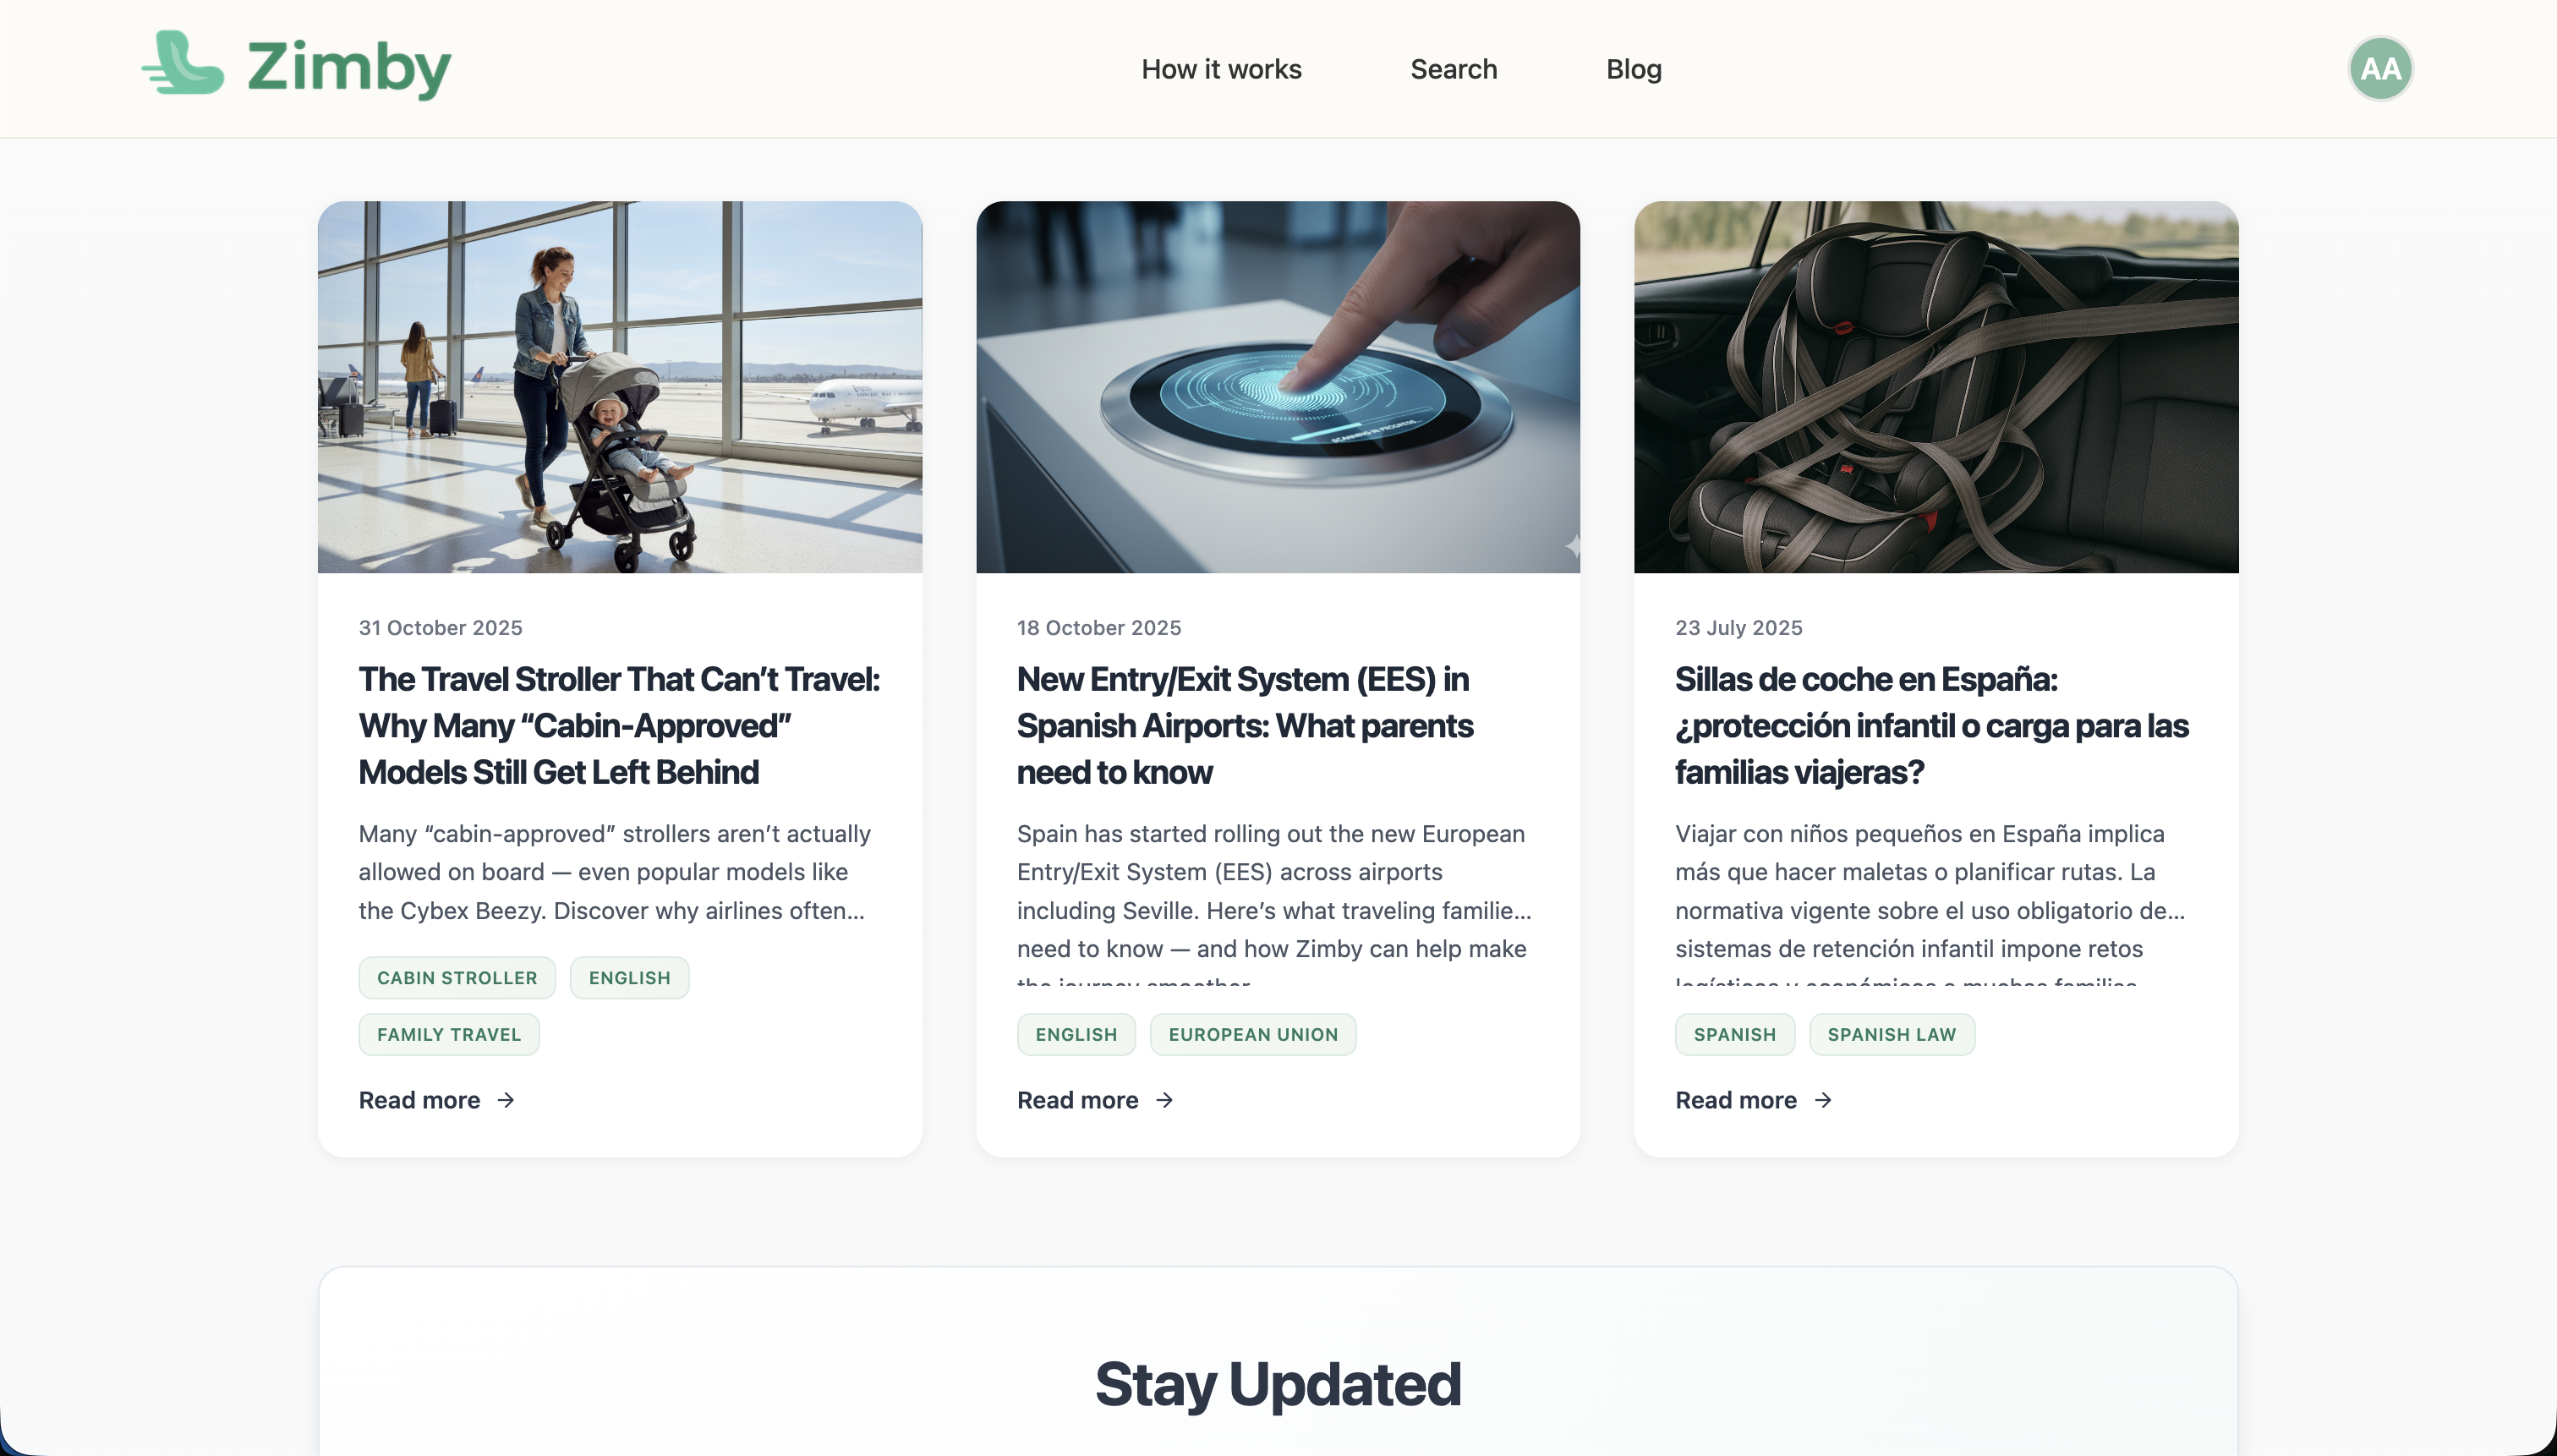Screen dimensions: 2557x1456
Task: Click the EUROPEAN UNION tag
Action: tap(1253, 1034)
